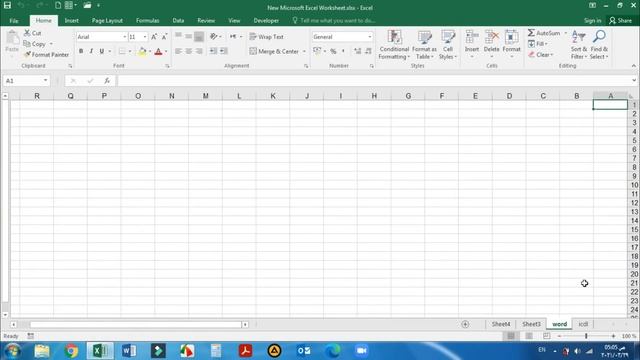Viewport: 640px width, 360px height.
Task: Toggle Wrap Text
Action: click(267, 37)
